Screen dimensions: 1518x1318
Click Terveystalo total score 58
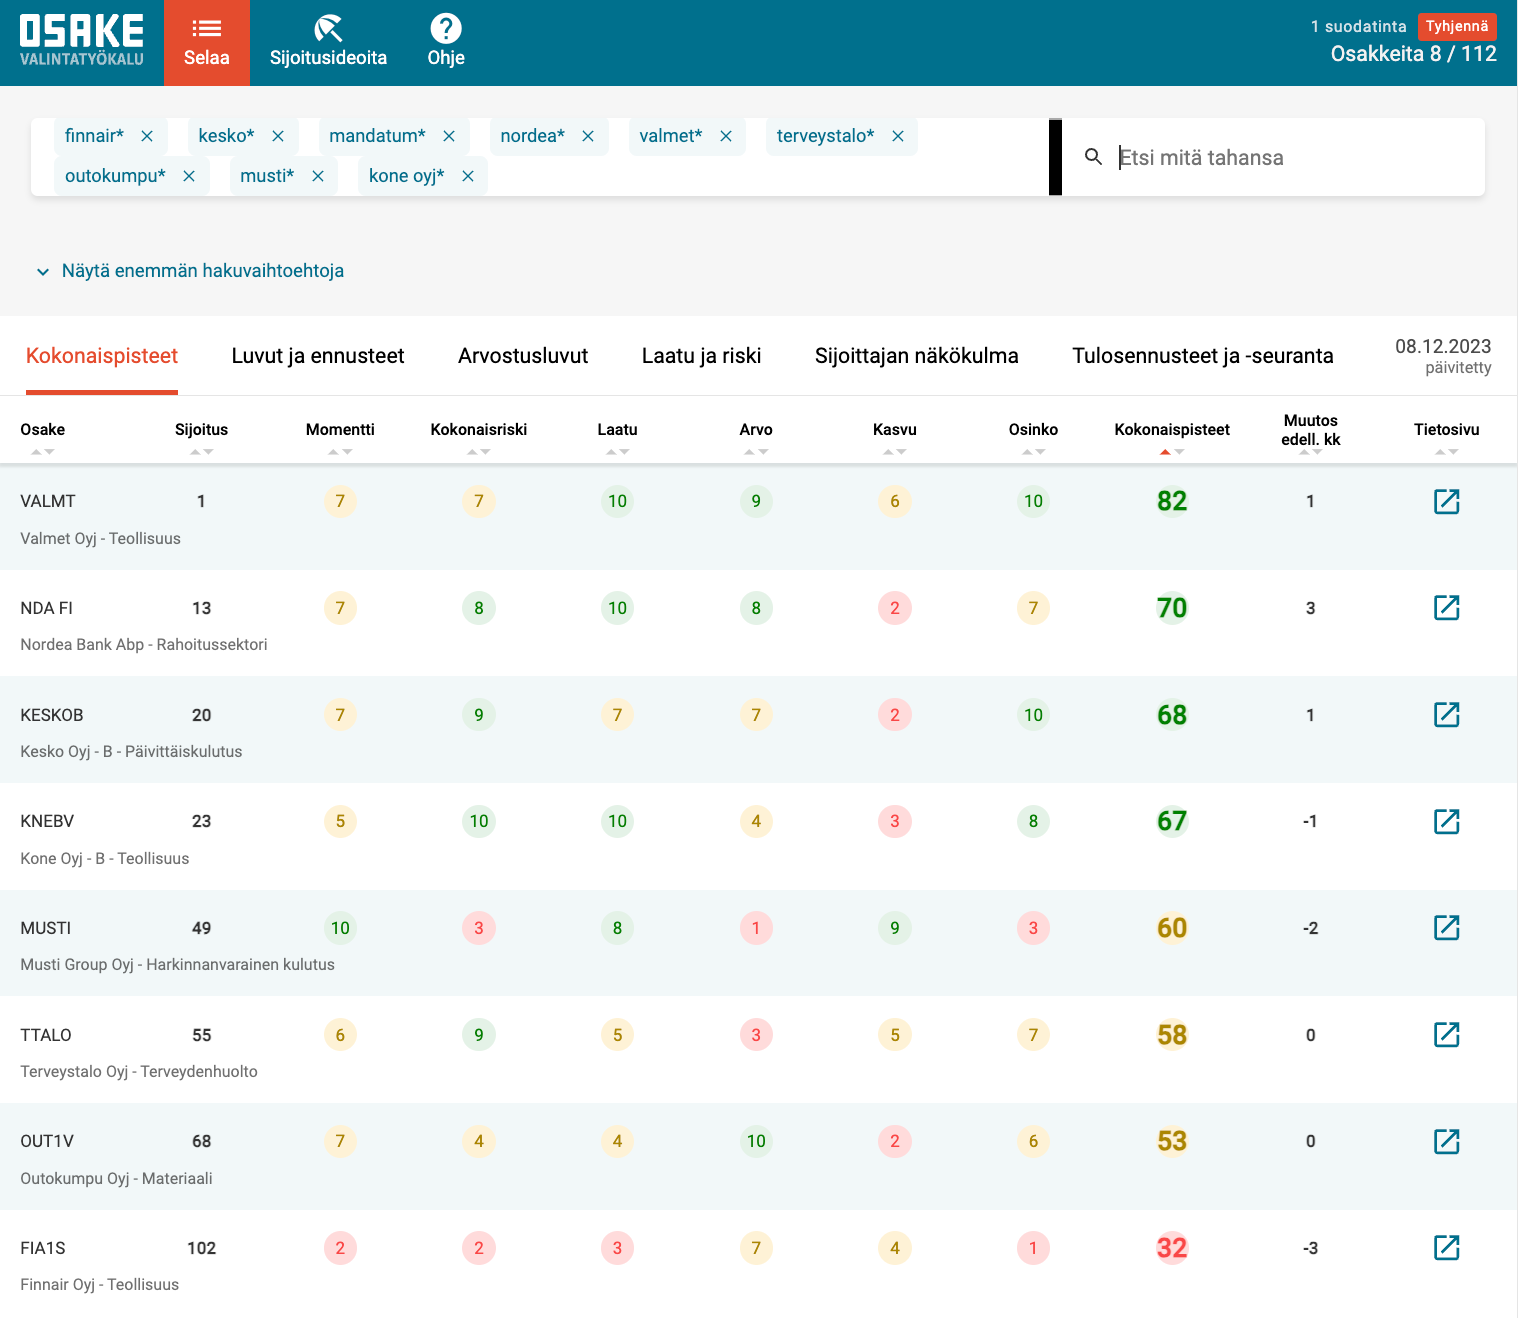[1172, 1035]
